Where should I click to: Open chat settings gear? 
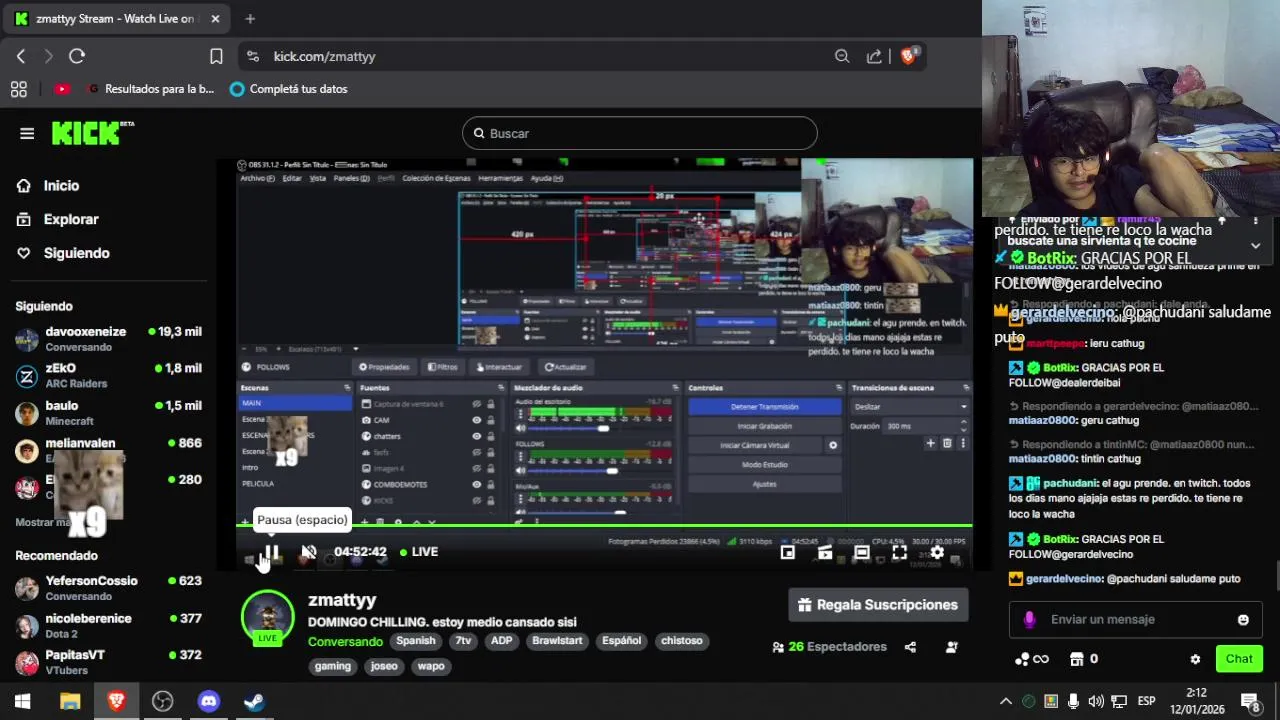[1195, 659]
